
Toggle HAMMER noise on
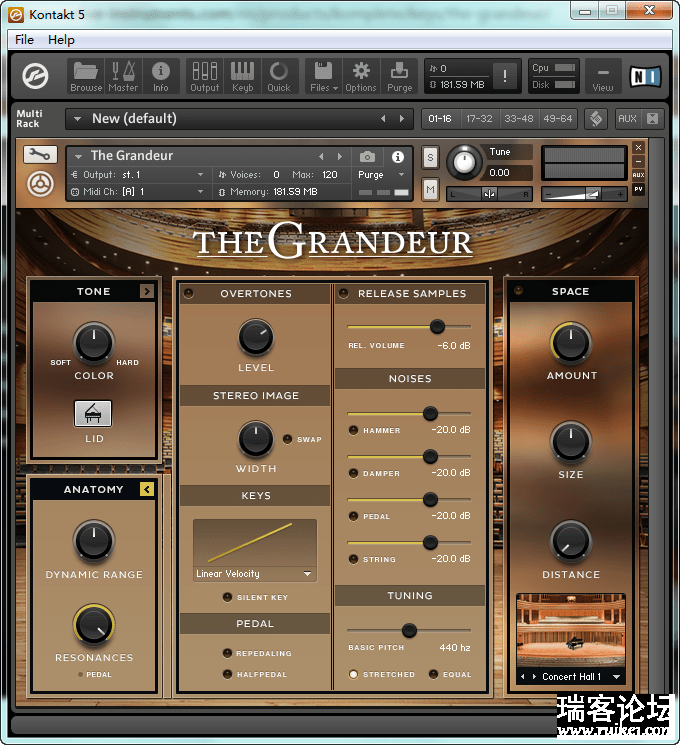353,430
